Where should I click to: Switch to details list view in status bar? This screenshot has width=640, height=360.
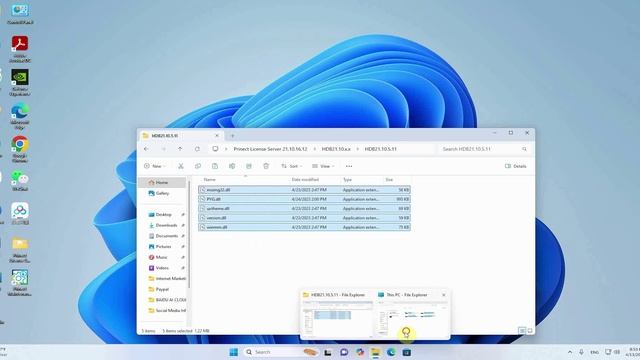coord(522,331)
